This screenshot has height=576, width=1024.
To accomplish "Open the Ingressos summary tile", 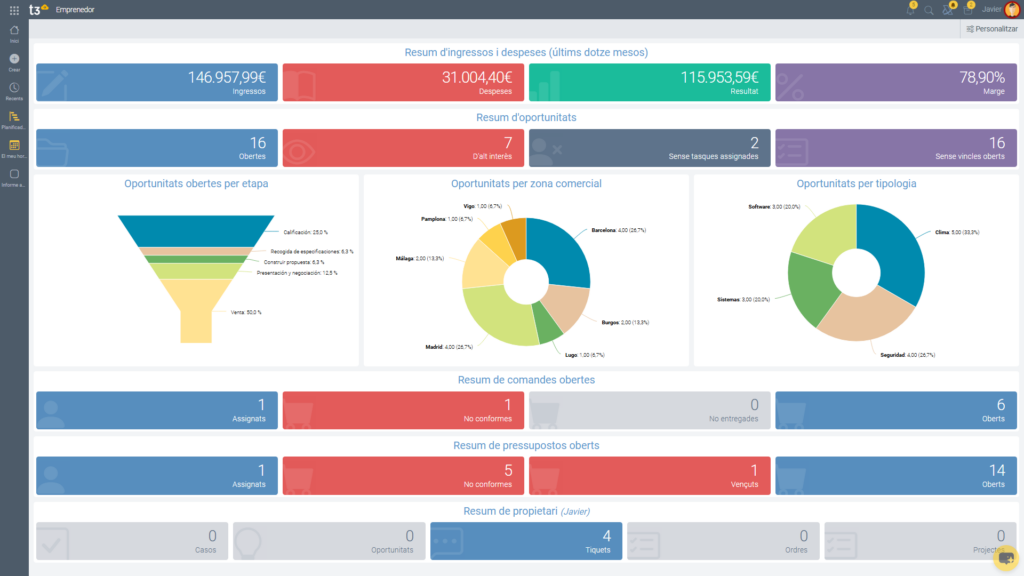I will click(x=157, y=82).
